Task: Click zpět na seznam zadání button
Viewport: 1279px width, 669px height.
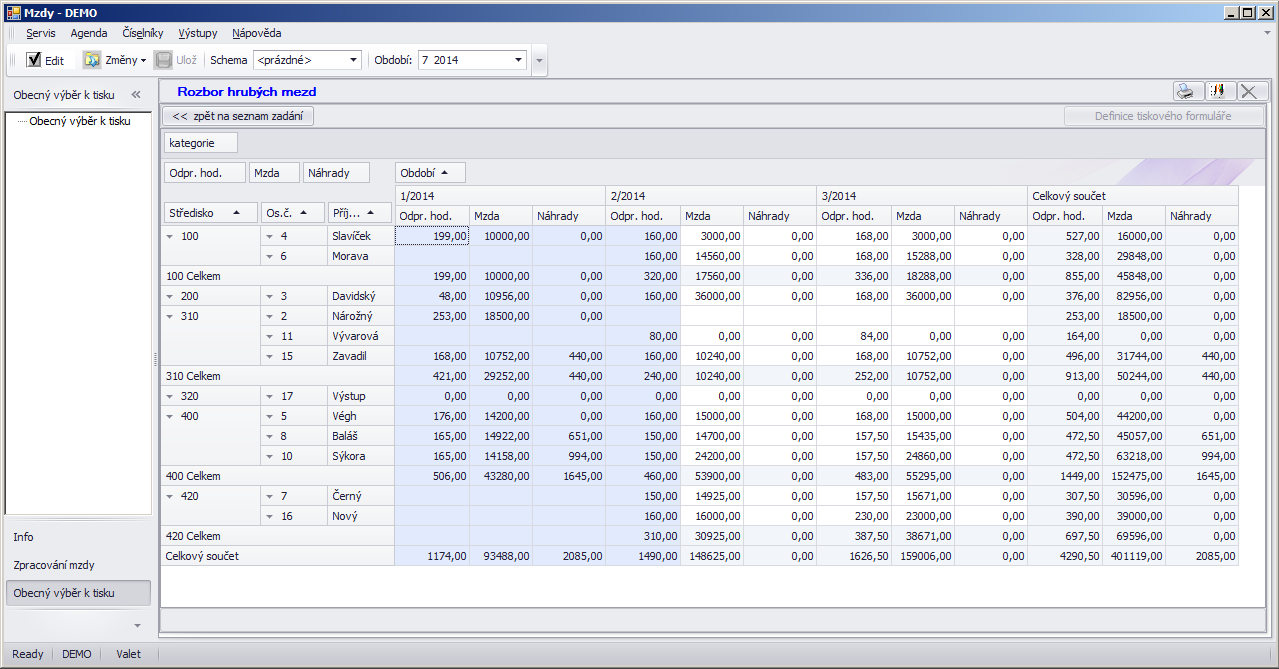Action: click(238, 116)
